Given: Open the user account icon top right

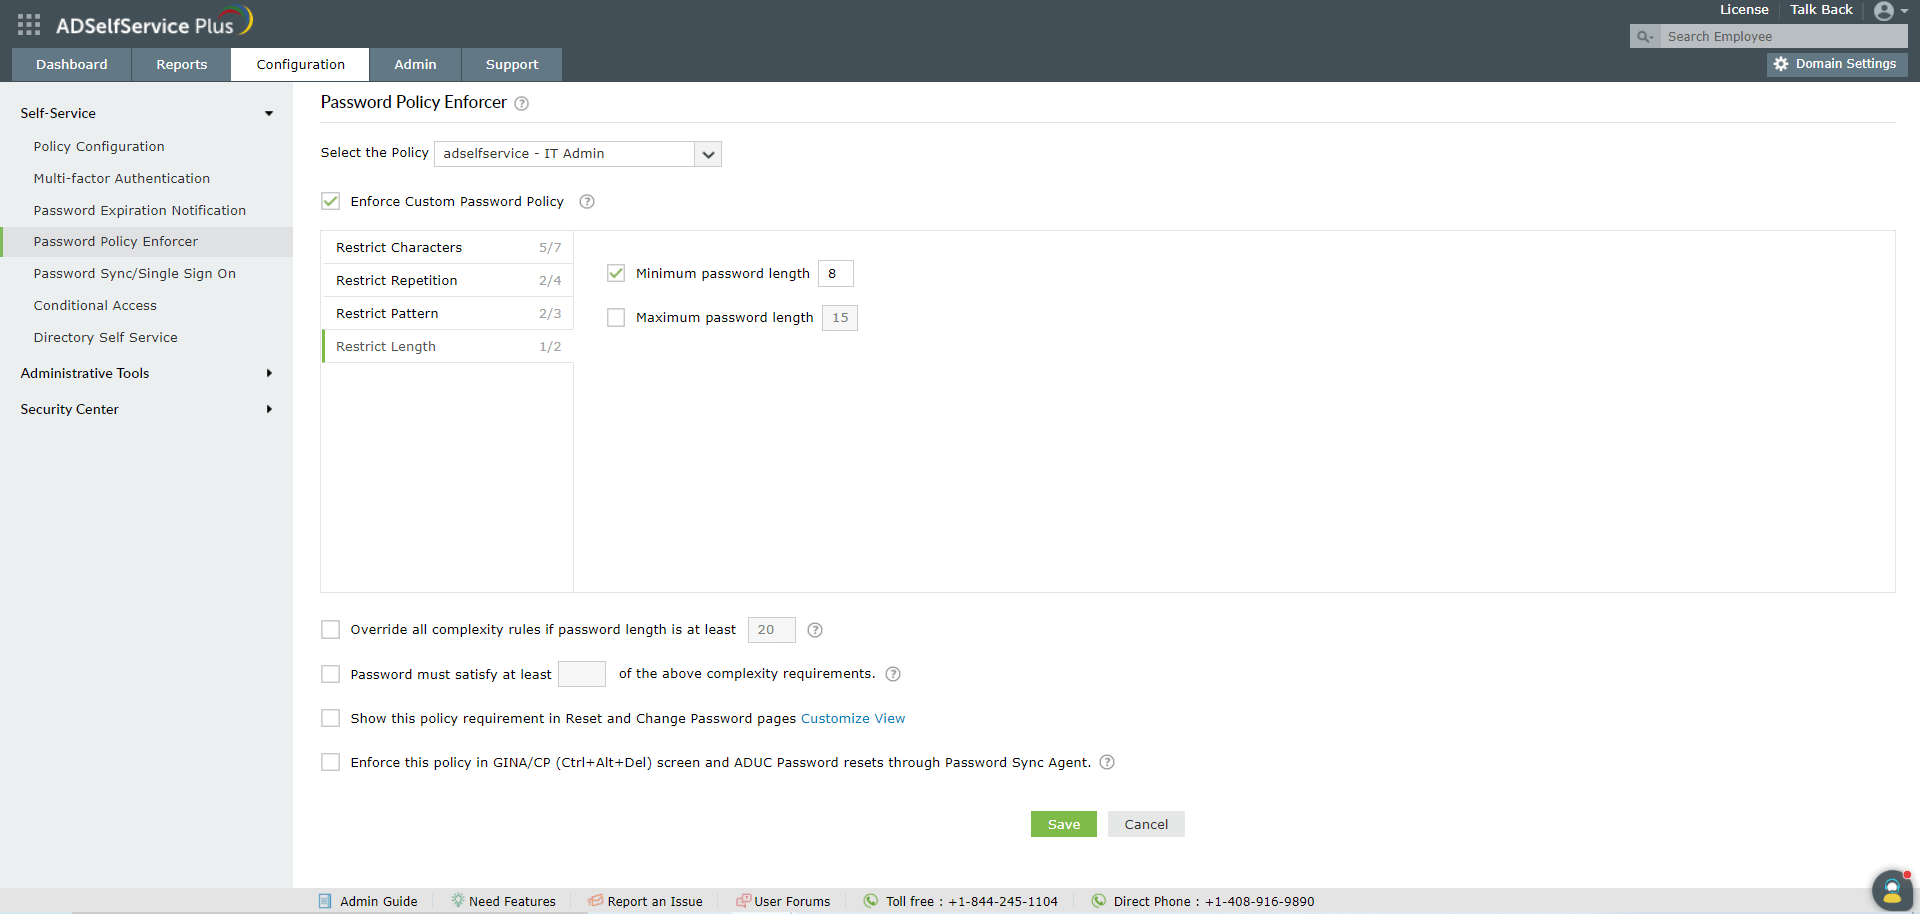Looking at the screenshot, I should click(x=1886, y=11).
